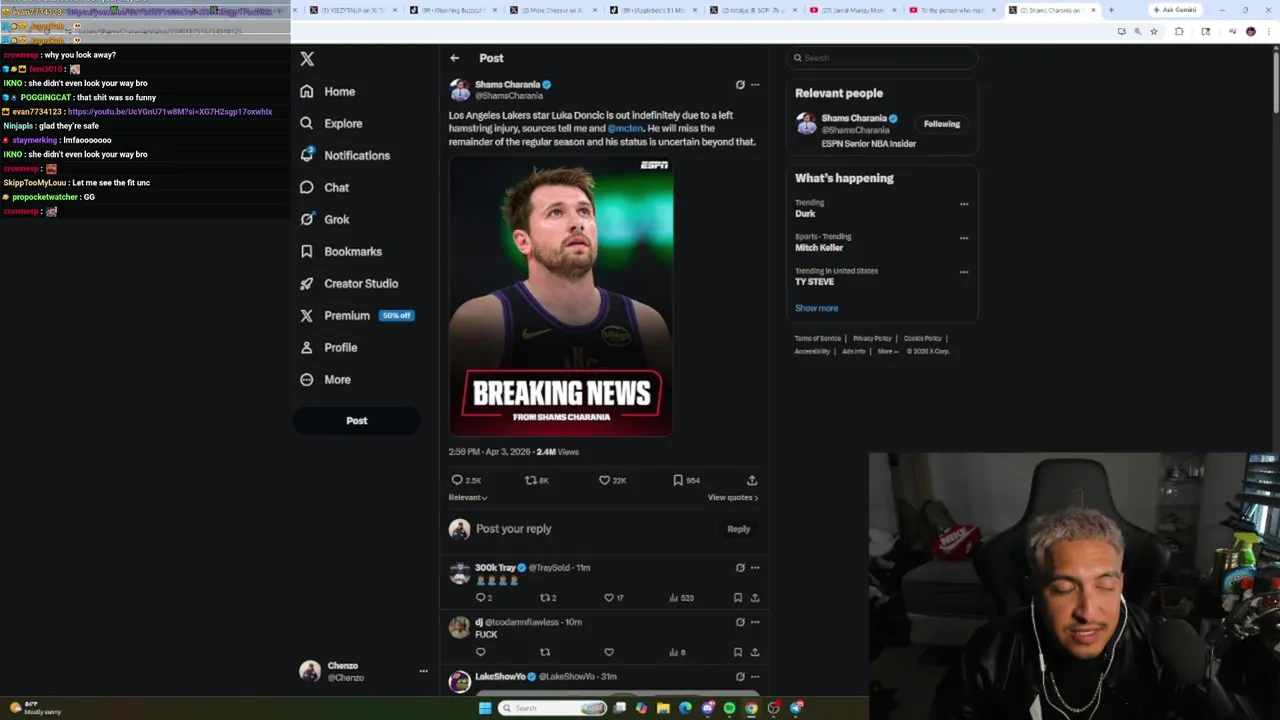The height and width of the screenshot is (720, 1280).
Task: Open the Relevant sort dropdown
Action: (x=468, y=497)
